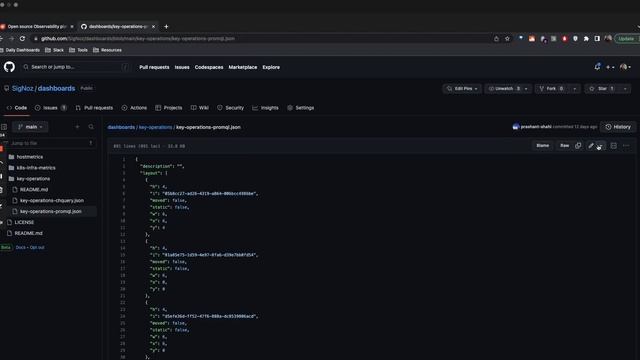Switch to 'Open source Observability' browser tab
640x360 pixels.
[x=37, y=27]
